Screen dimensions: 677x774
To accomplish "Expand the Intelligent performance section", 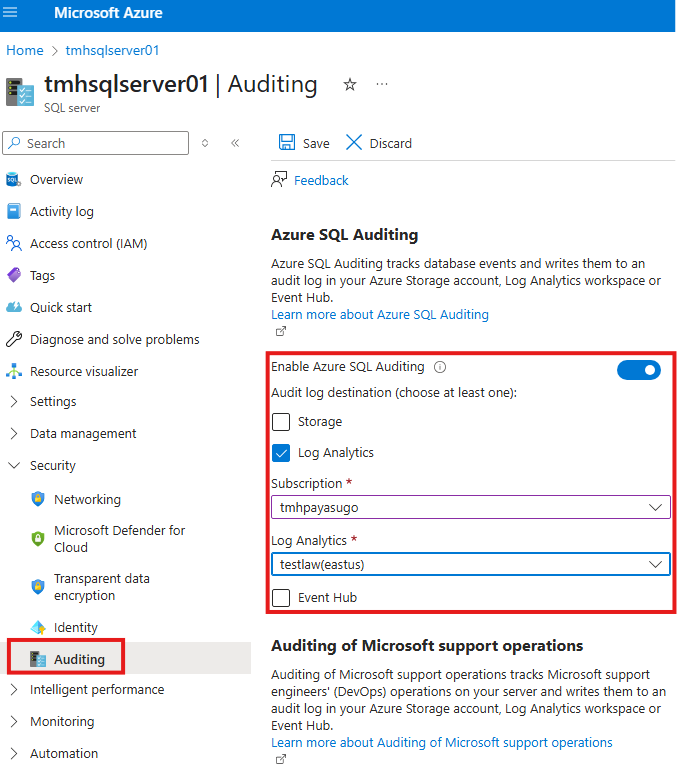I will click(x=14, y=690).
